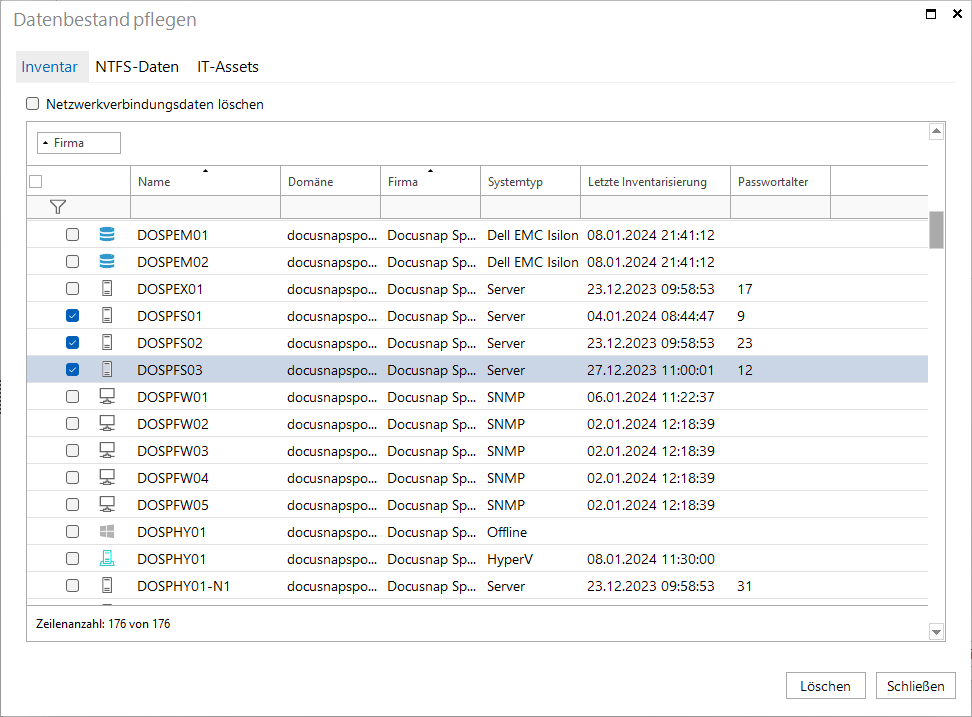Viewport: 972px width, 717px height.
Task: Click the outer scrollbar up arrow
Action: [937, 131]
